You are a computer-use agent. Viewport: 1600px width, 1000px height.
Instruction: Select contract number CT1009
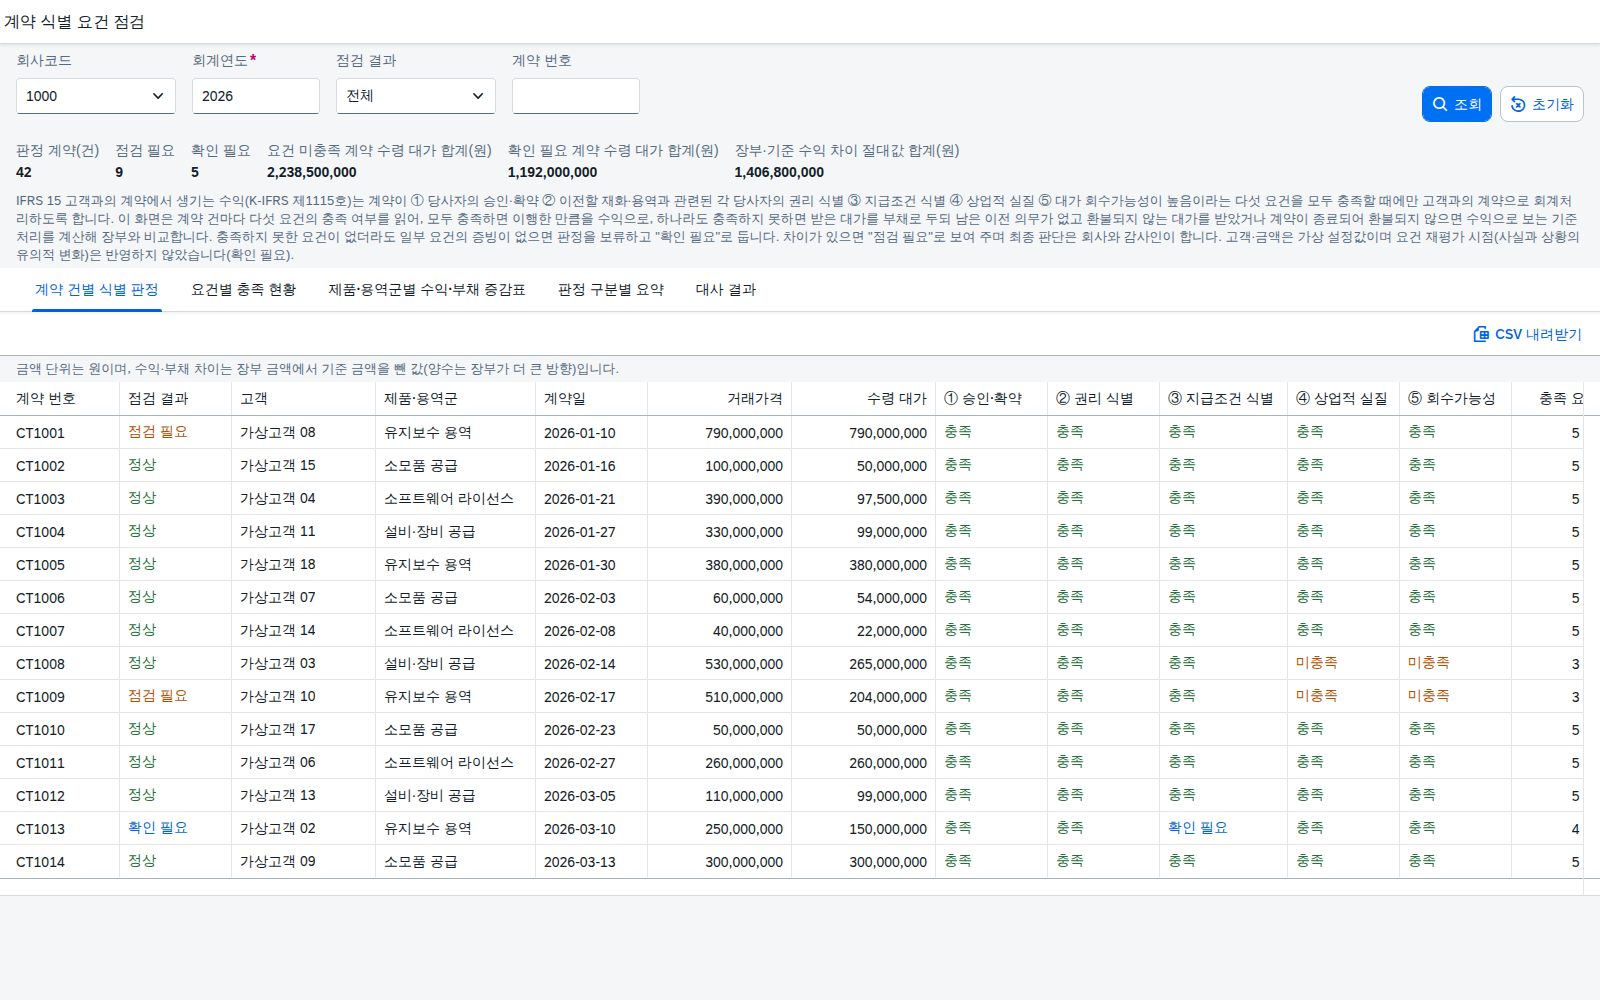coord(40,697)
